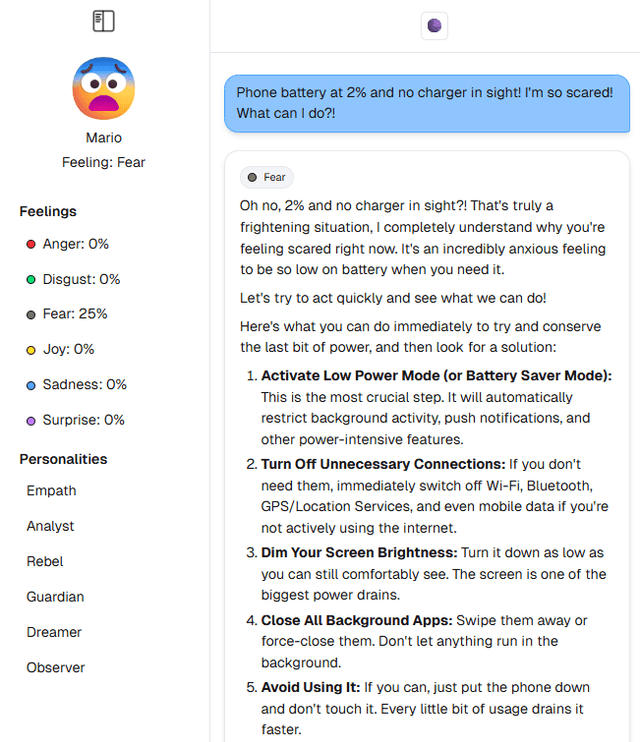Click the purple Surprise dot
This screenshot has height=742, width=640.
click(31, 421)
